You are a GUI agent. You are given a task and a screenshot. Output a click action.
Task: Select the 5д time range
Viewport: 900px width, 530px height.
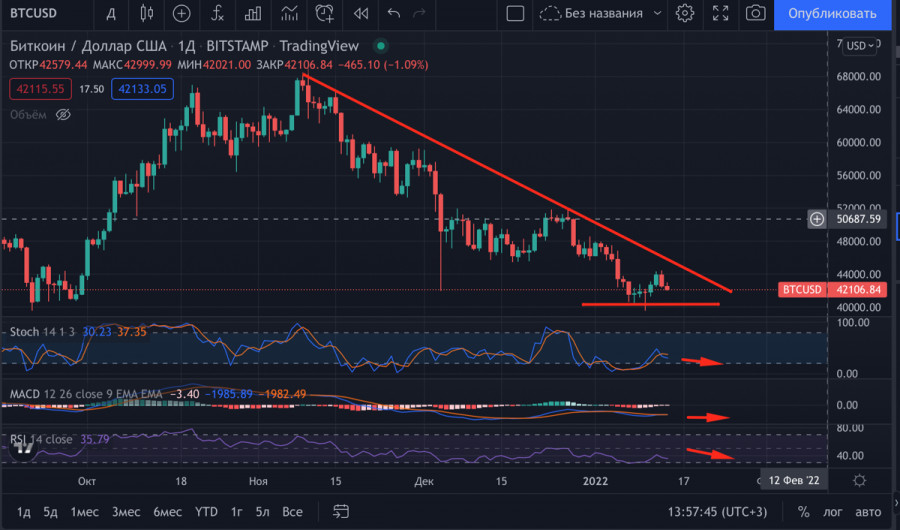(51, 512)
